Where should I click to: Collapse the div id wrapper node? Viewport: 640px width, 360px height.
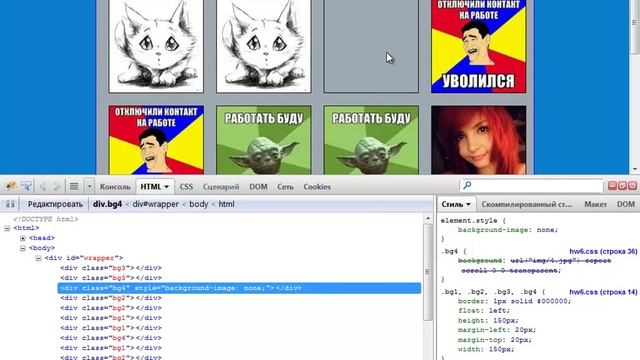pos(38,258)
